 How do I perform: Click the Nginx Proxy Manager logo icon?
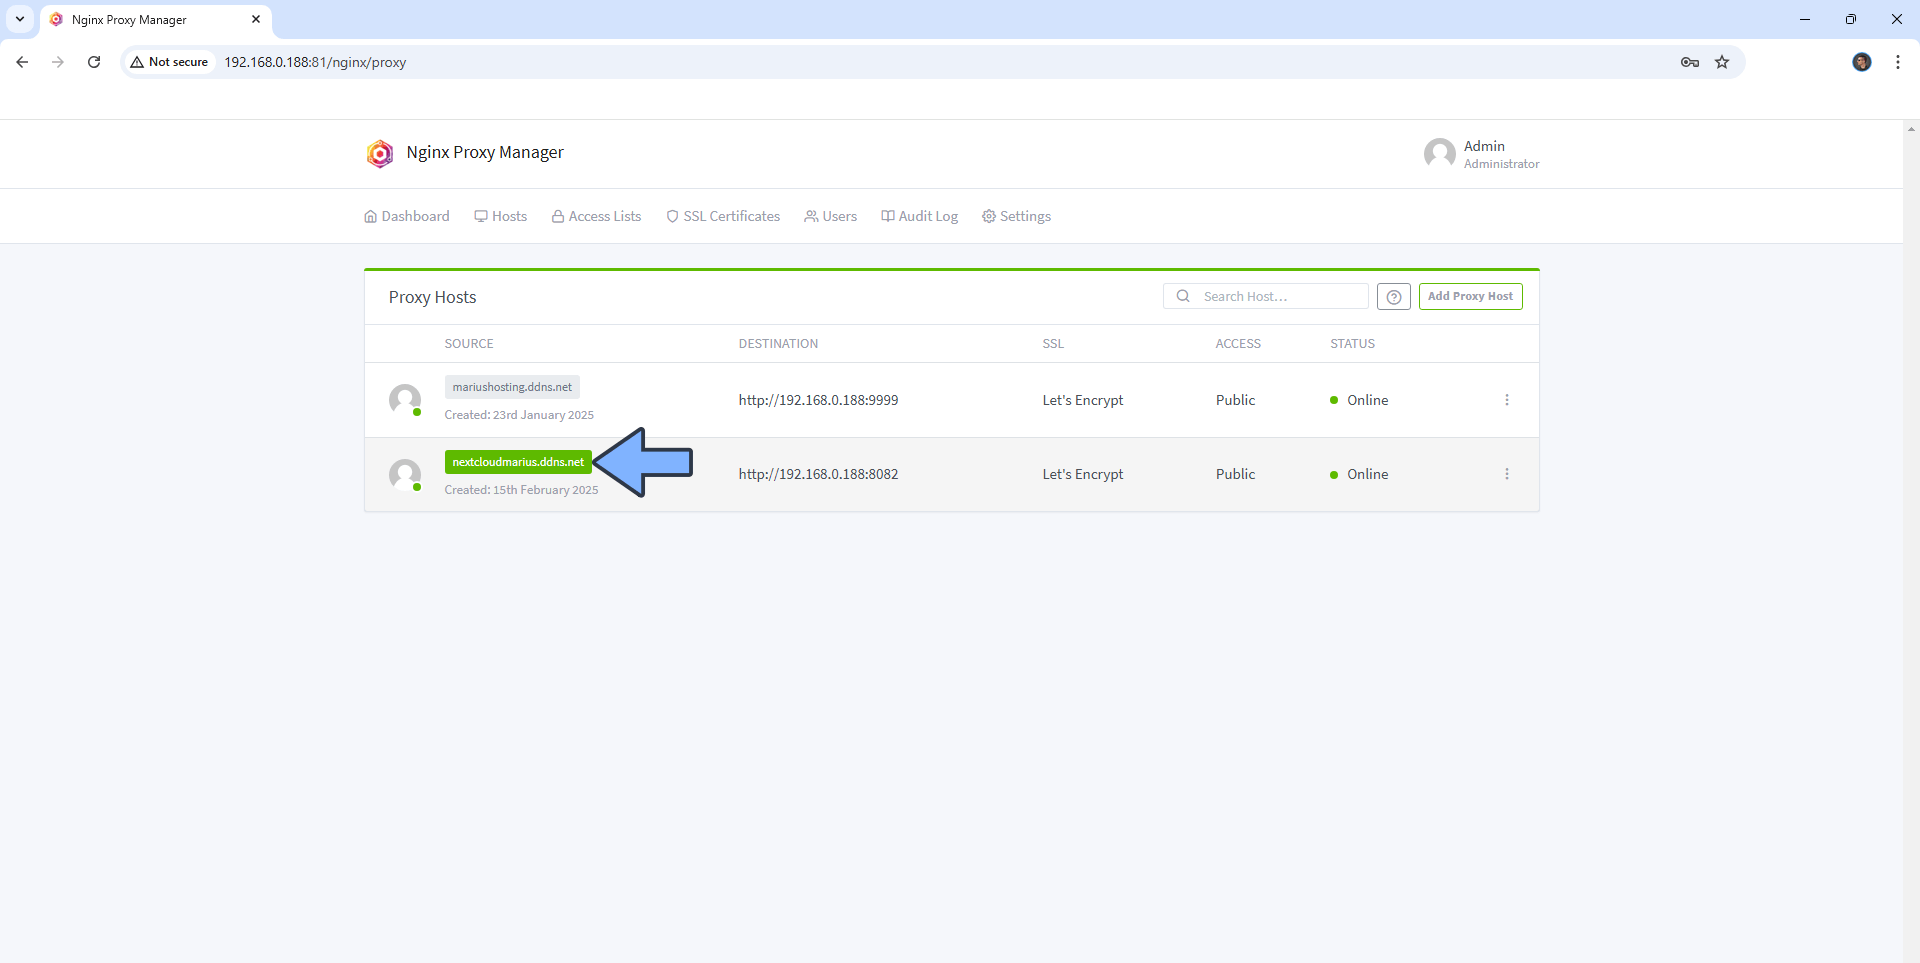pos(380,153)
